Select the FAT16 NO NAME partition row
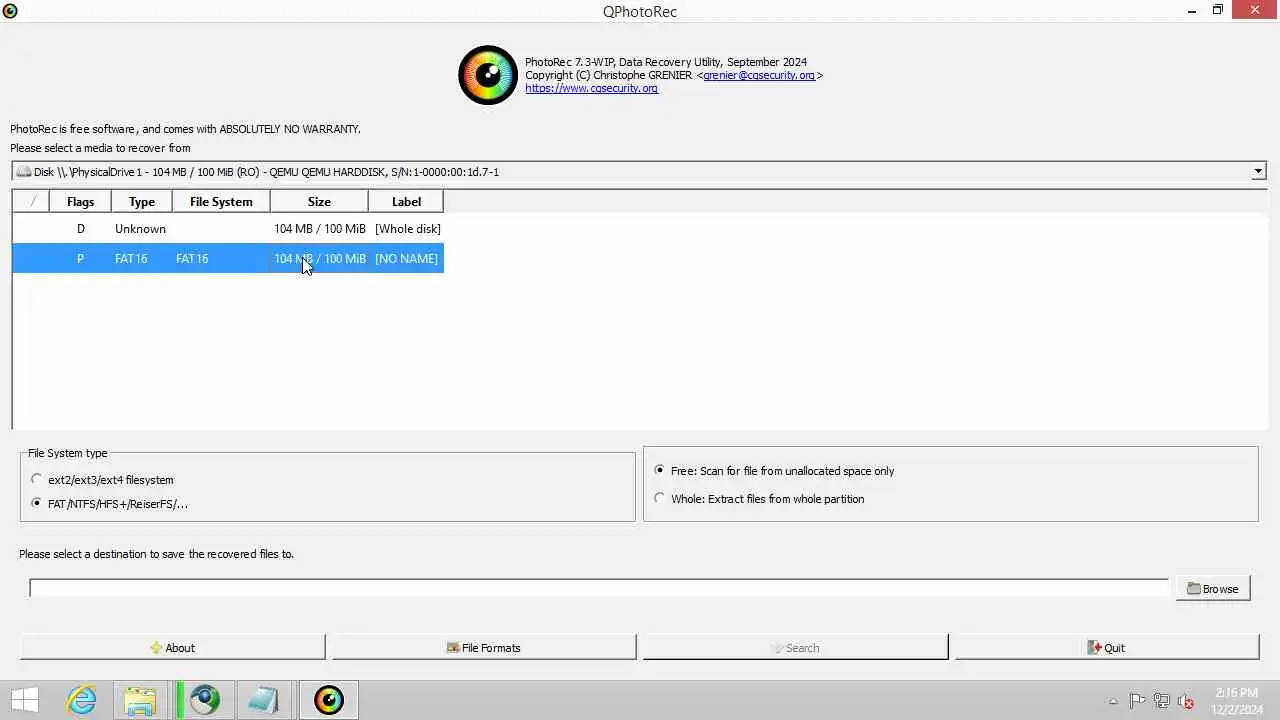 pos(228,258)
